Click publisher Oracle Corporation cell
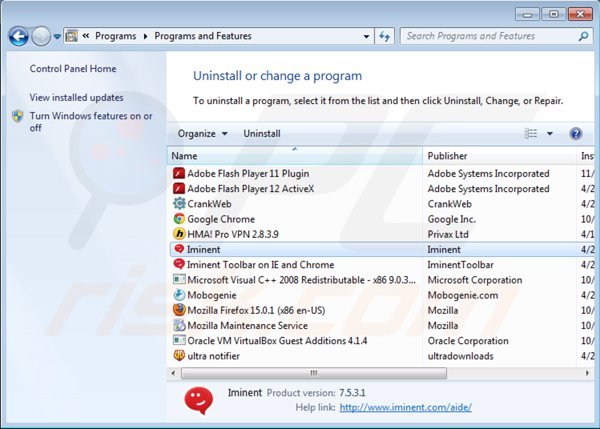The width and height of the screenshot is (600, 429). tap(468, 341)
